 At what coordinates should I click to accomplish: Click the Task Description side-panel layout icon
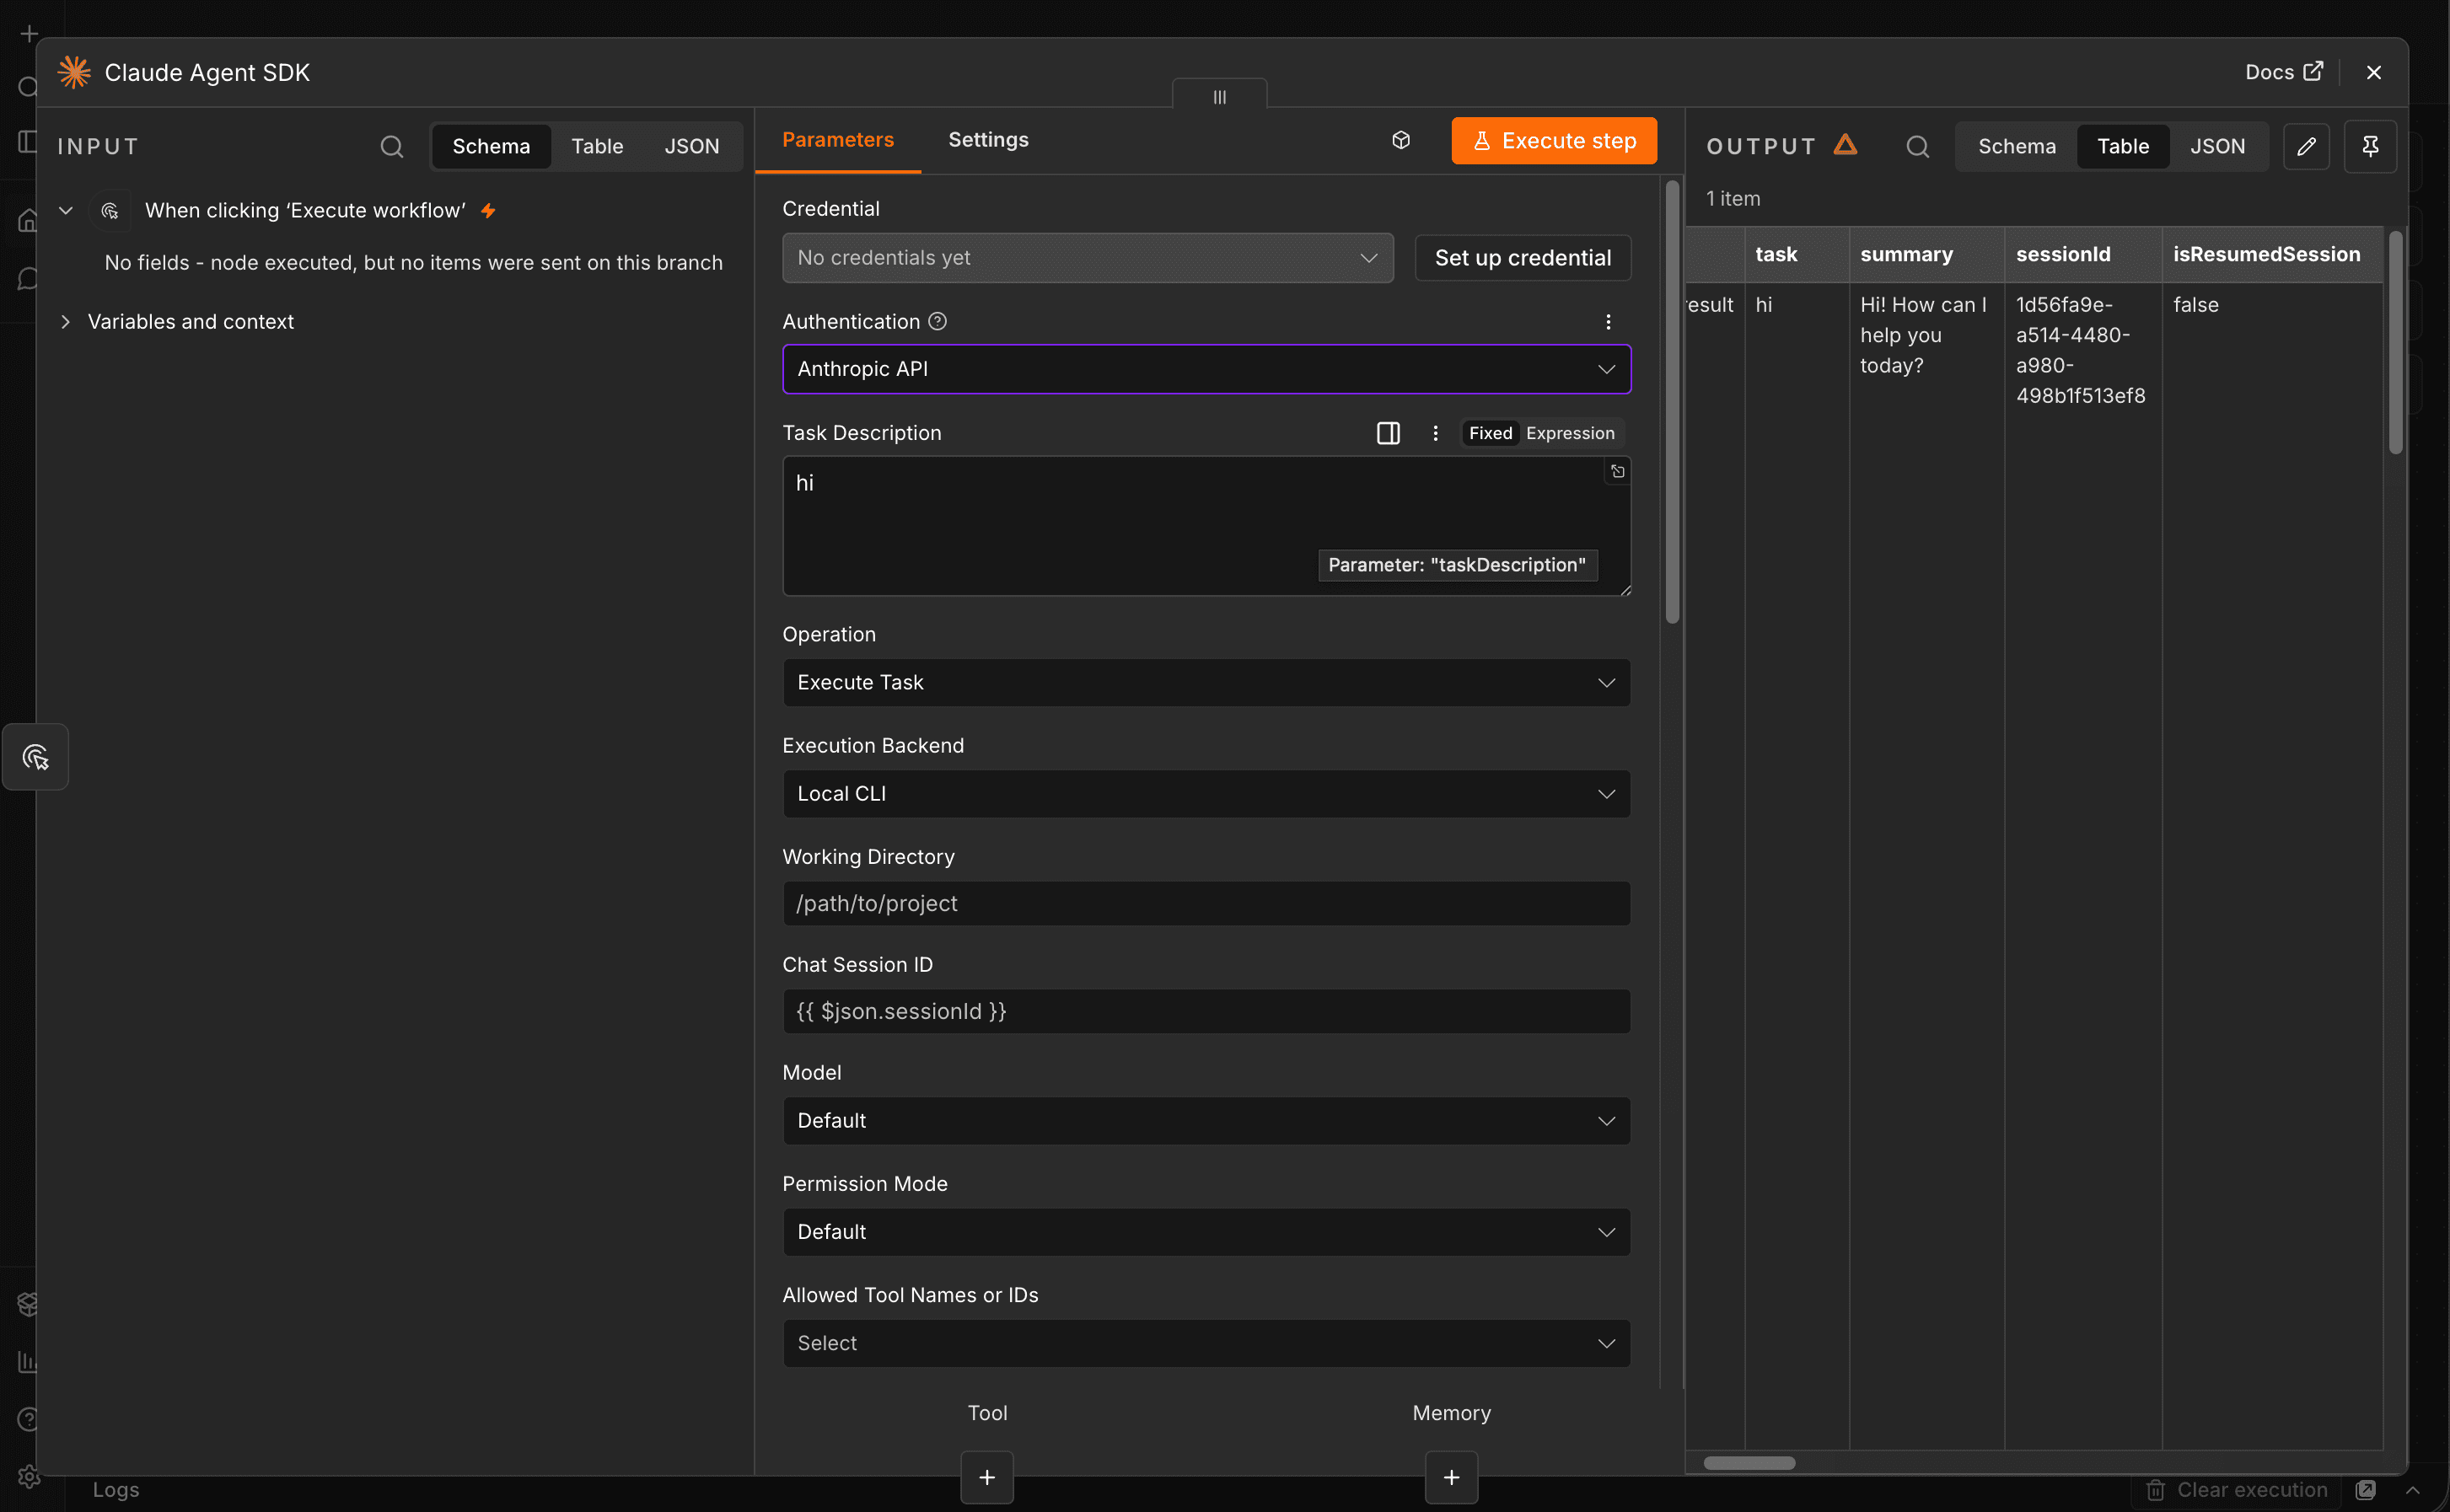(x=1388, y=433)
